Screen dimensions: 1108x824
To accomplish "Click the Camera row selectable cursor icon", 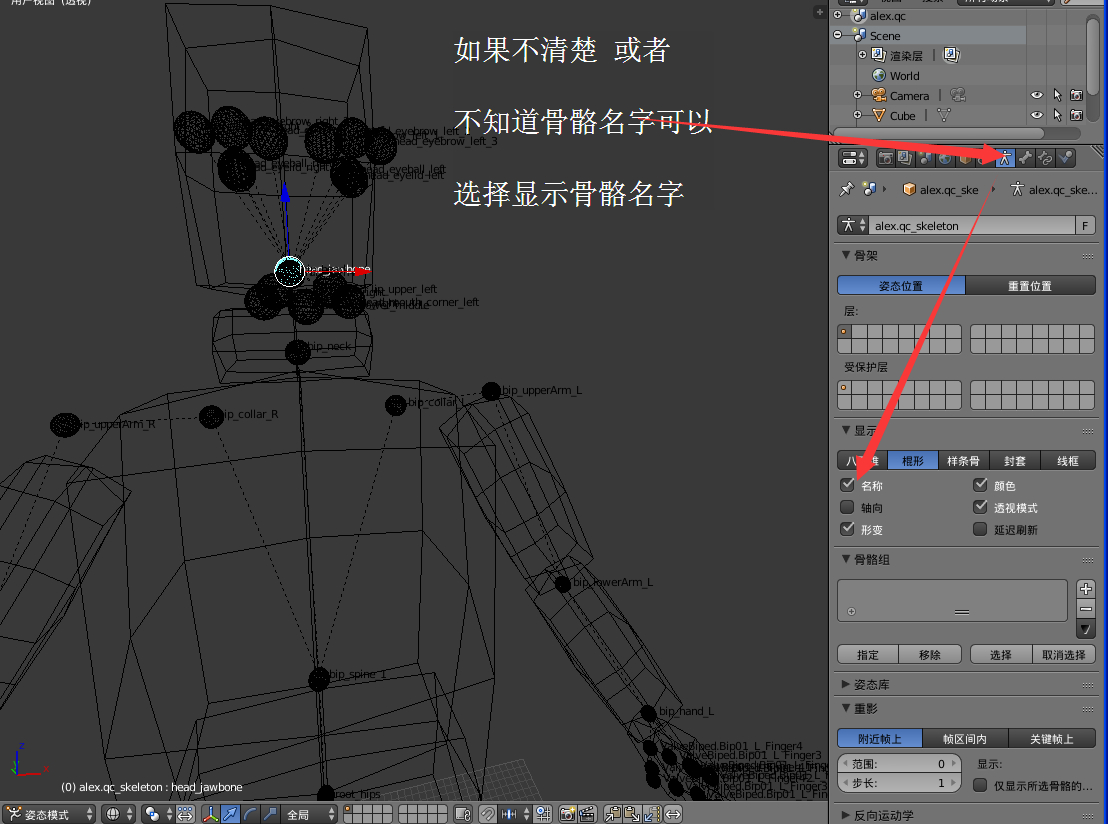I will click(x=1057, y=95).
